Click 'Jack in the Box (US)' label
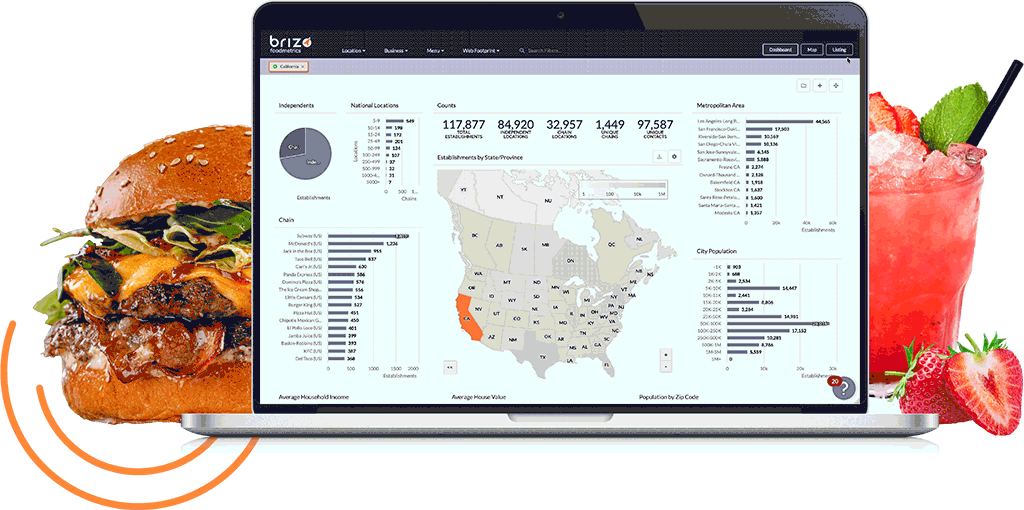 tap(304, 251)
